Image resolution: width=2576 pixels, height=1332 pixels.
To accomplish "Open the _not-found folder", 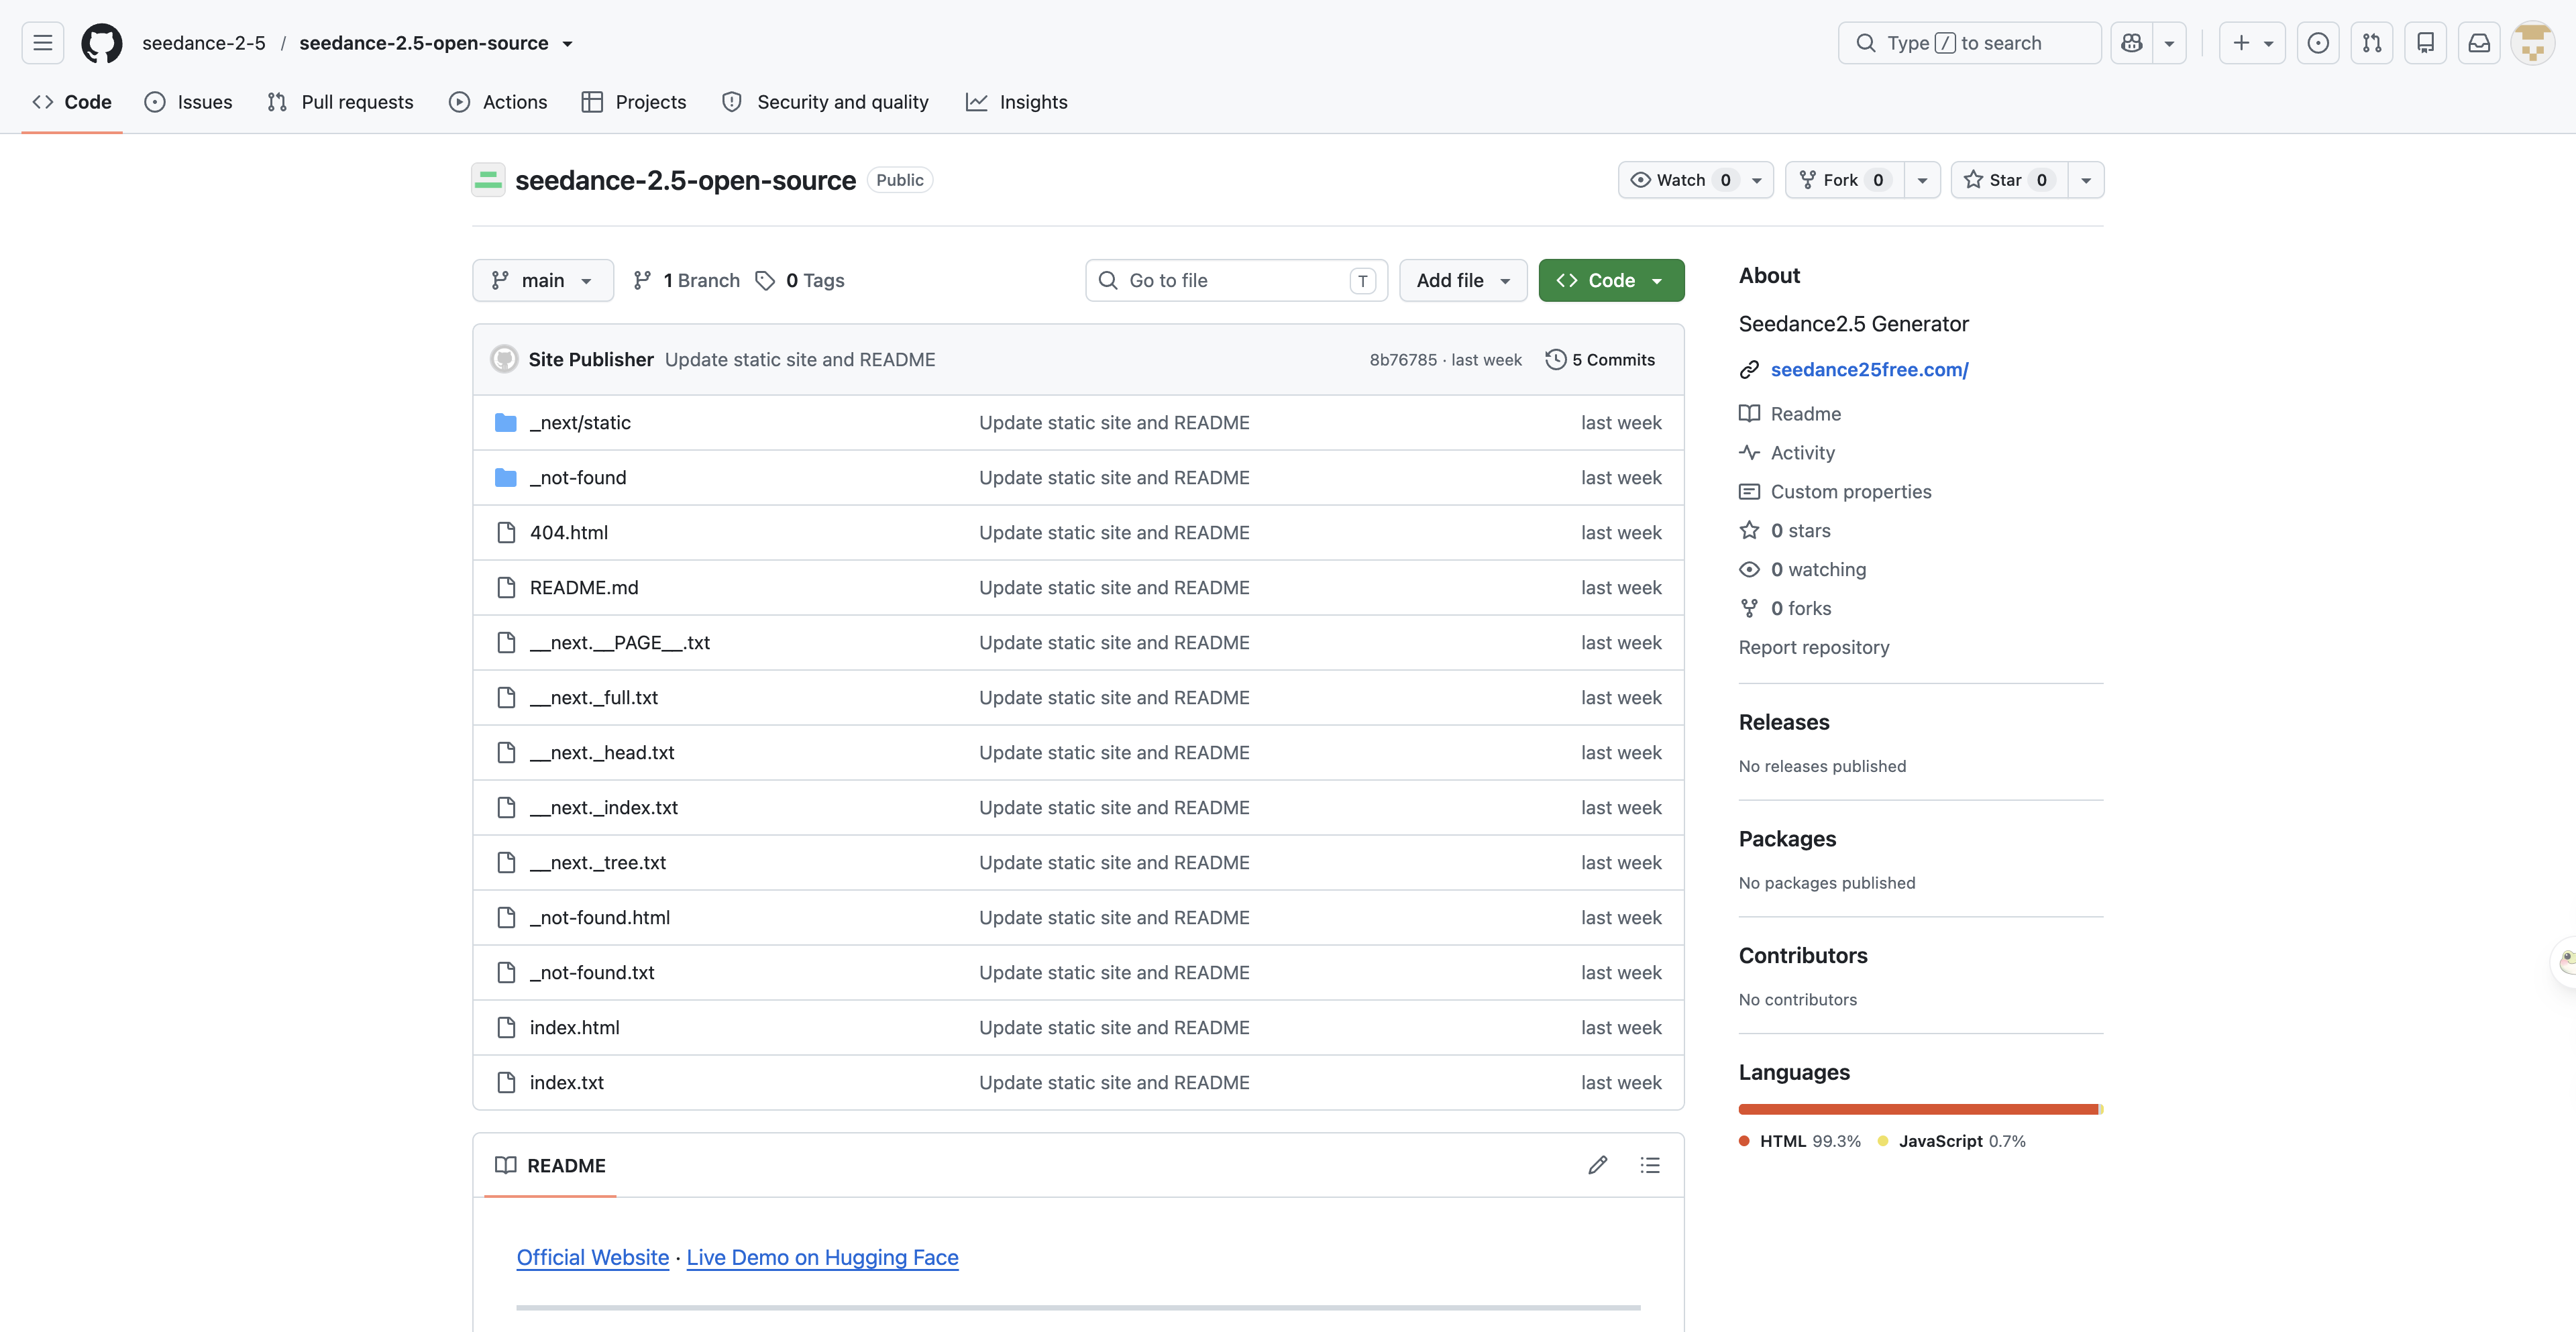I will pyautogui.click(x=578, y=478).
